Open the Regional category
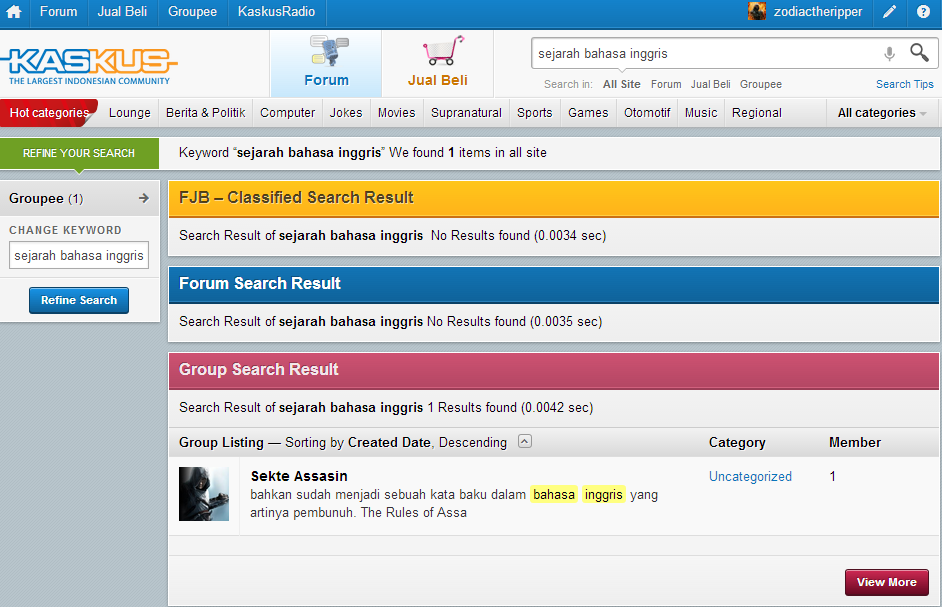942x607 pixels. pyautogui.click(x=757, y=113)
